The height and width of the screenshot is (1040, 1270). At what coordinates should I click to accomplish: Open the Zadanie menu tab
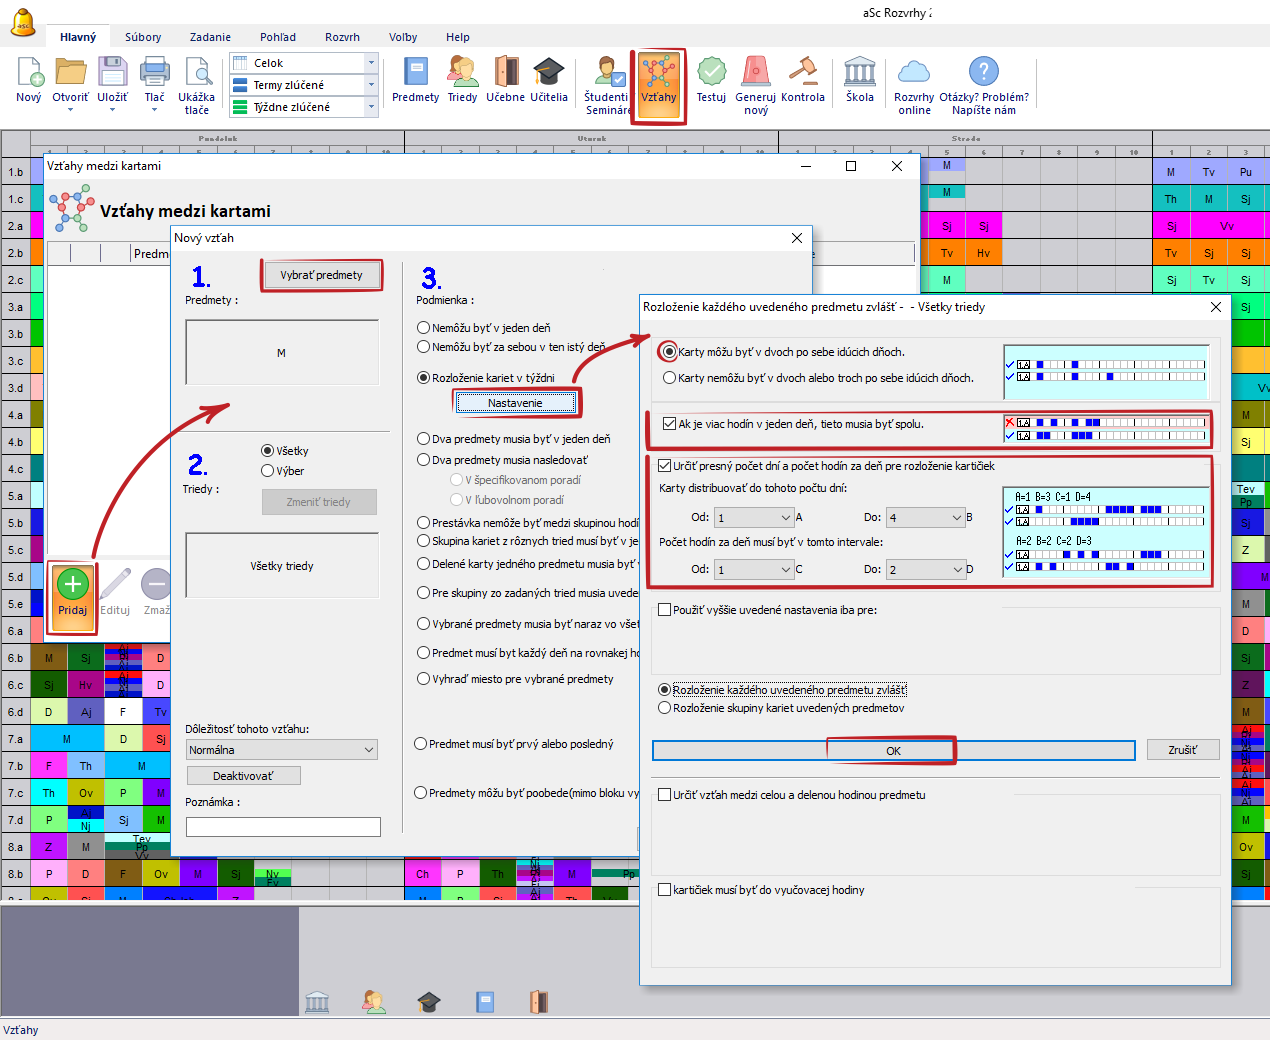click(x=210, y=37)
